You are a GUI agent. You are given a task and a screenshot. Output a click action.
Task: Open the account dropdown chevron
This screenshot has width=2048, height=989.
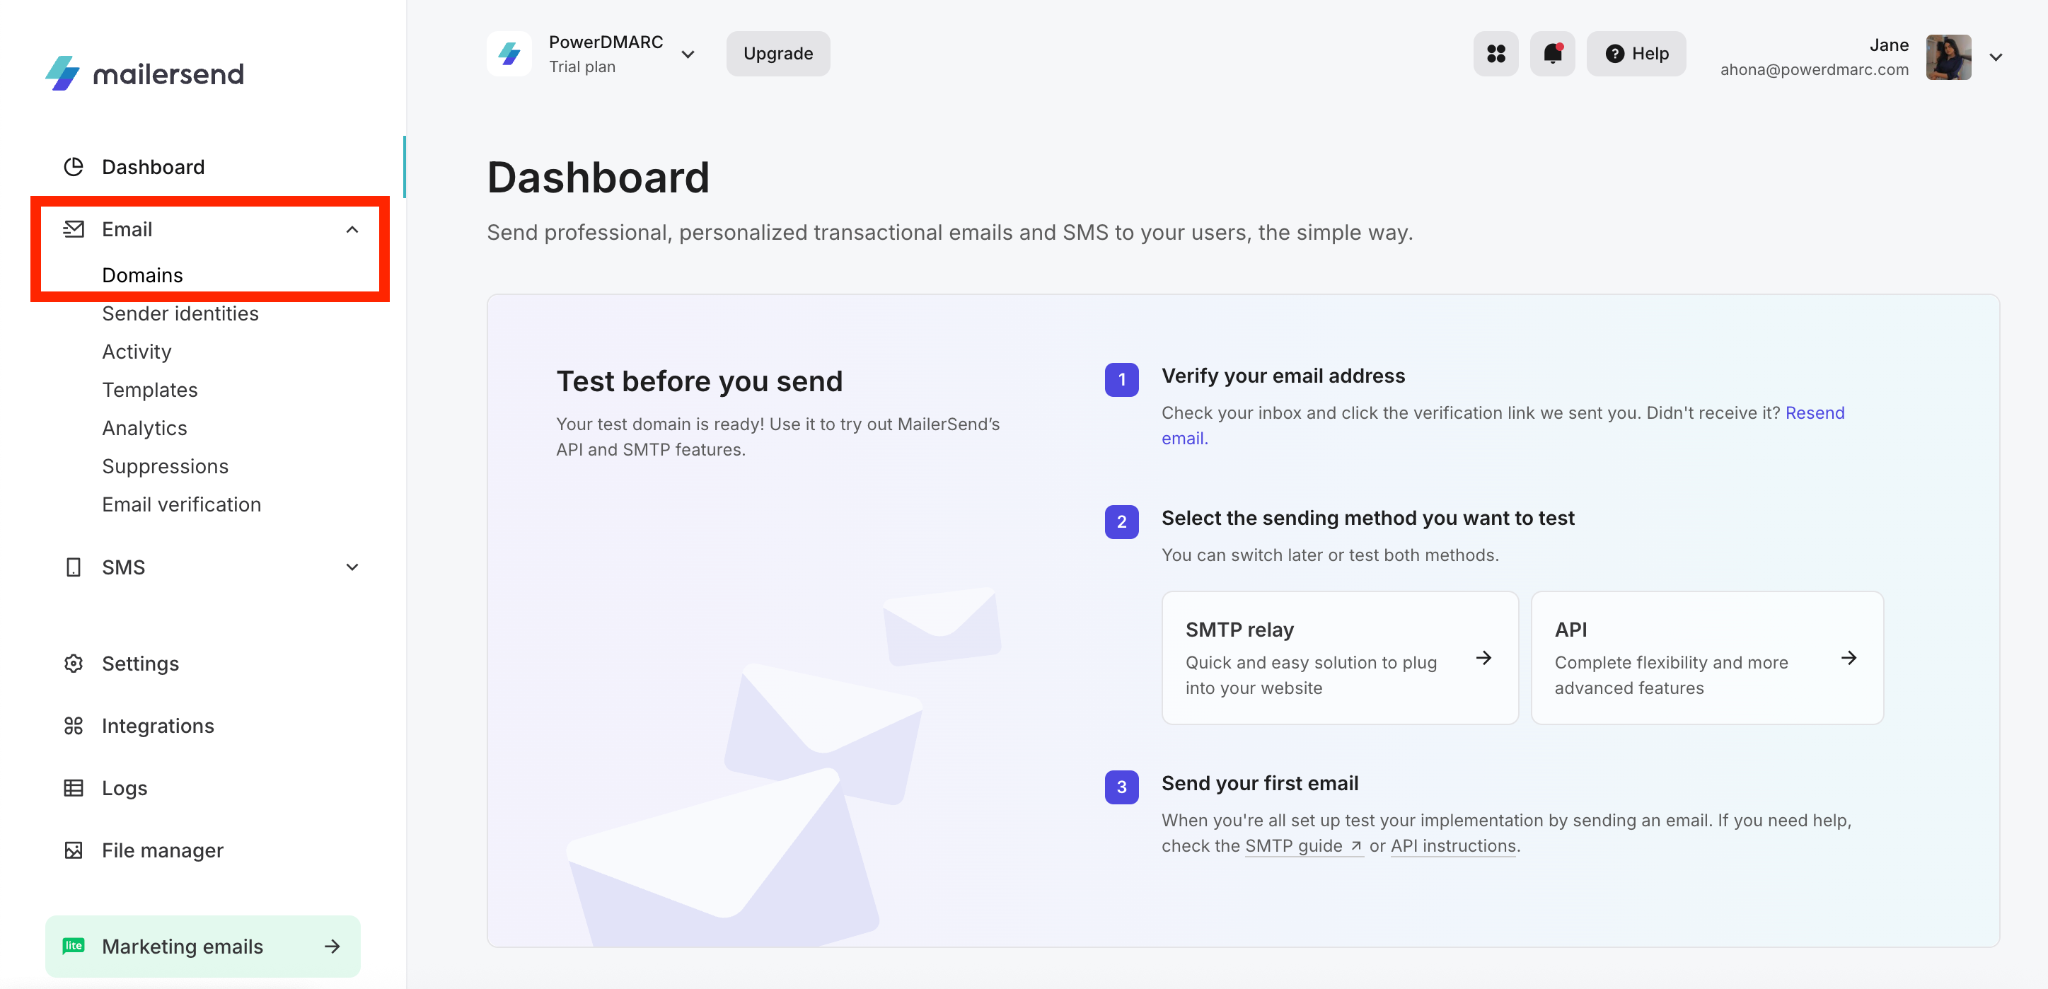pyautogui.click(x=1996, y=57)
